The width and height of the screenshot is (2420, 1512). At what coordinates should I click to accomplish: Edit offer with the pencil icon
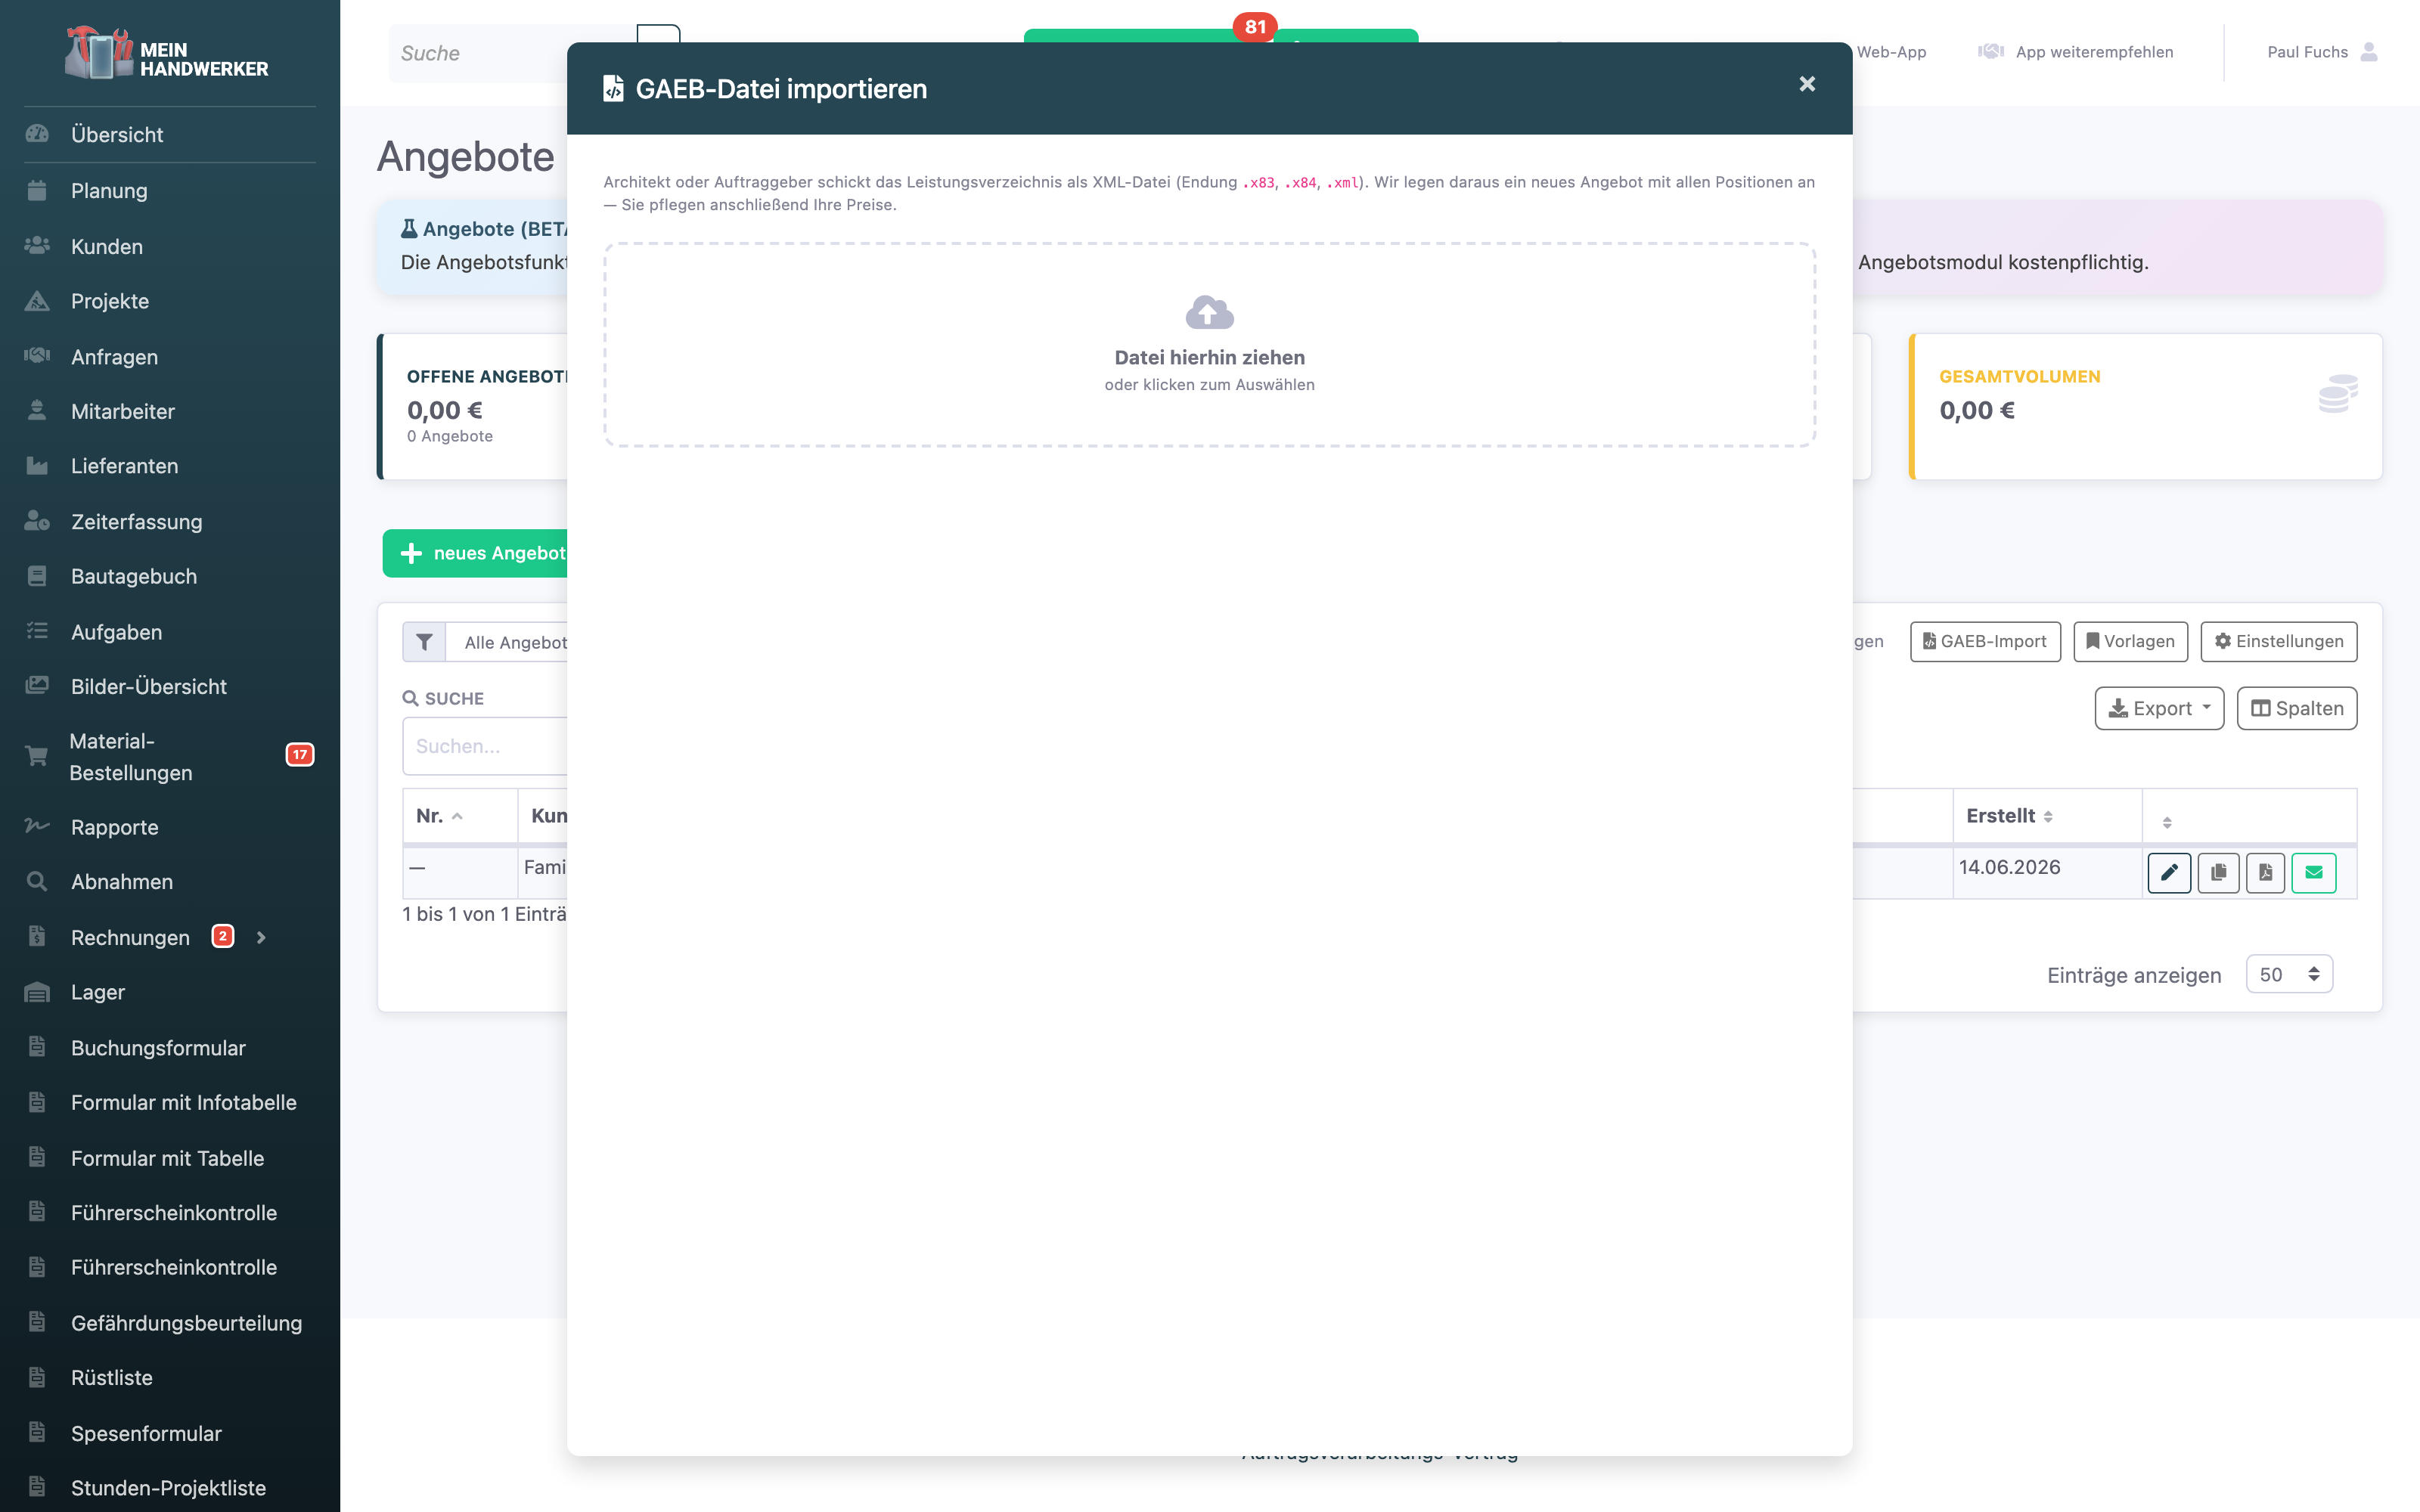tap(2169, 872)
